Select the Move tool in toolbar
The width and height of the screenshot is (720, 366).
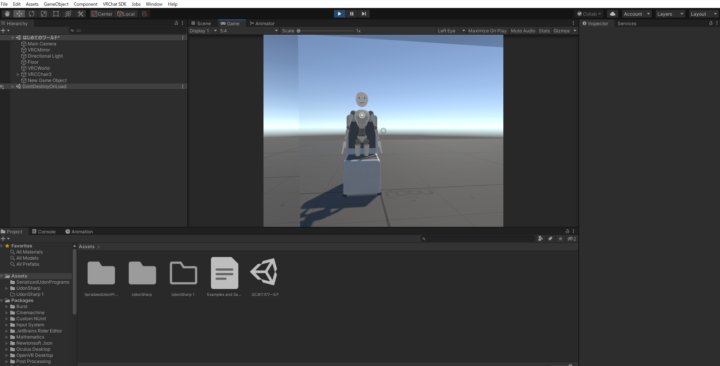[x=19, y=14]
